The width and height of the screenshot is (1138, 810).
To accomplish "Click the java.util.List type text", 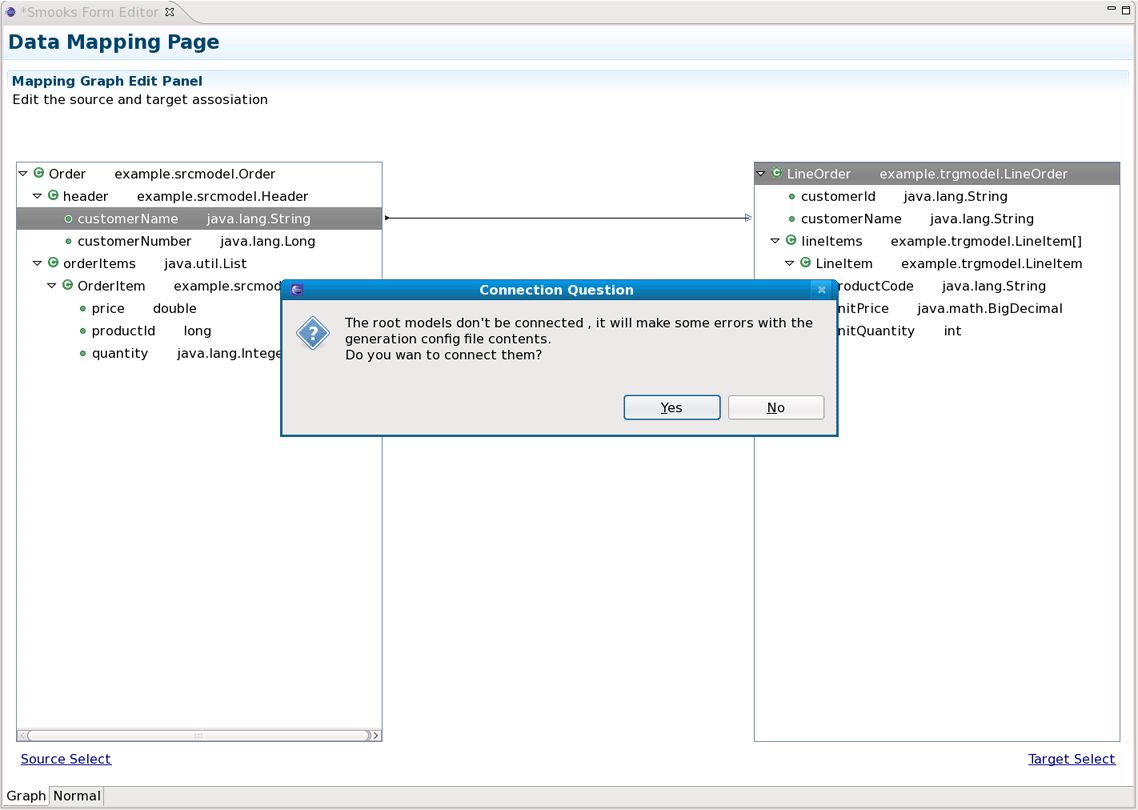I will point(205,263).
